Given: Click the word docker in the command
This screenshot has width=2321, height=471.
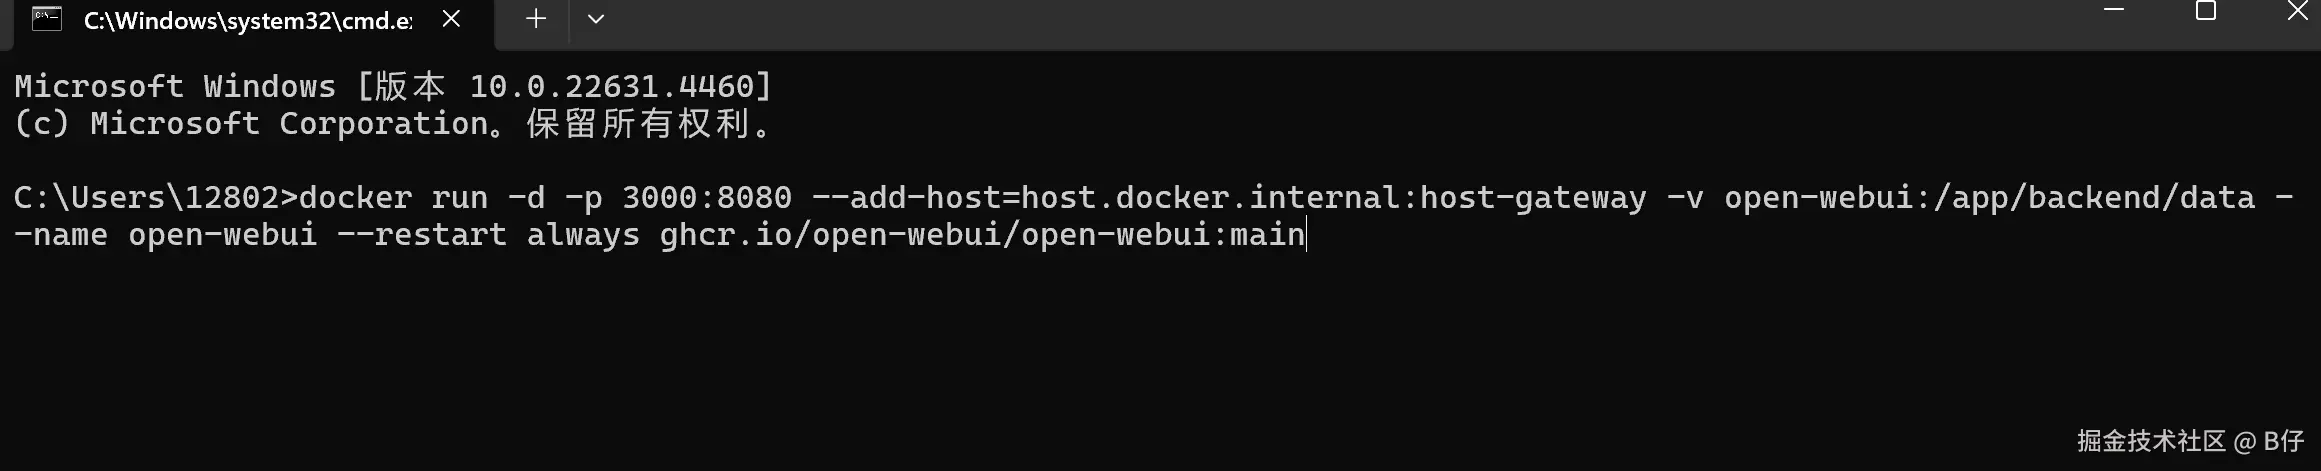Looking at the screenshot, I should point(355,198).
